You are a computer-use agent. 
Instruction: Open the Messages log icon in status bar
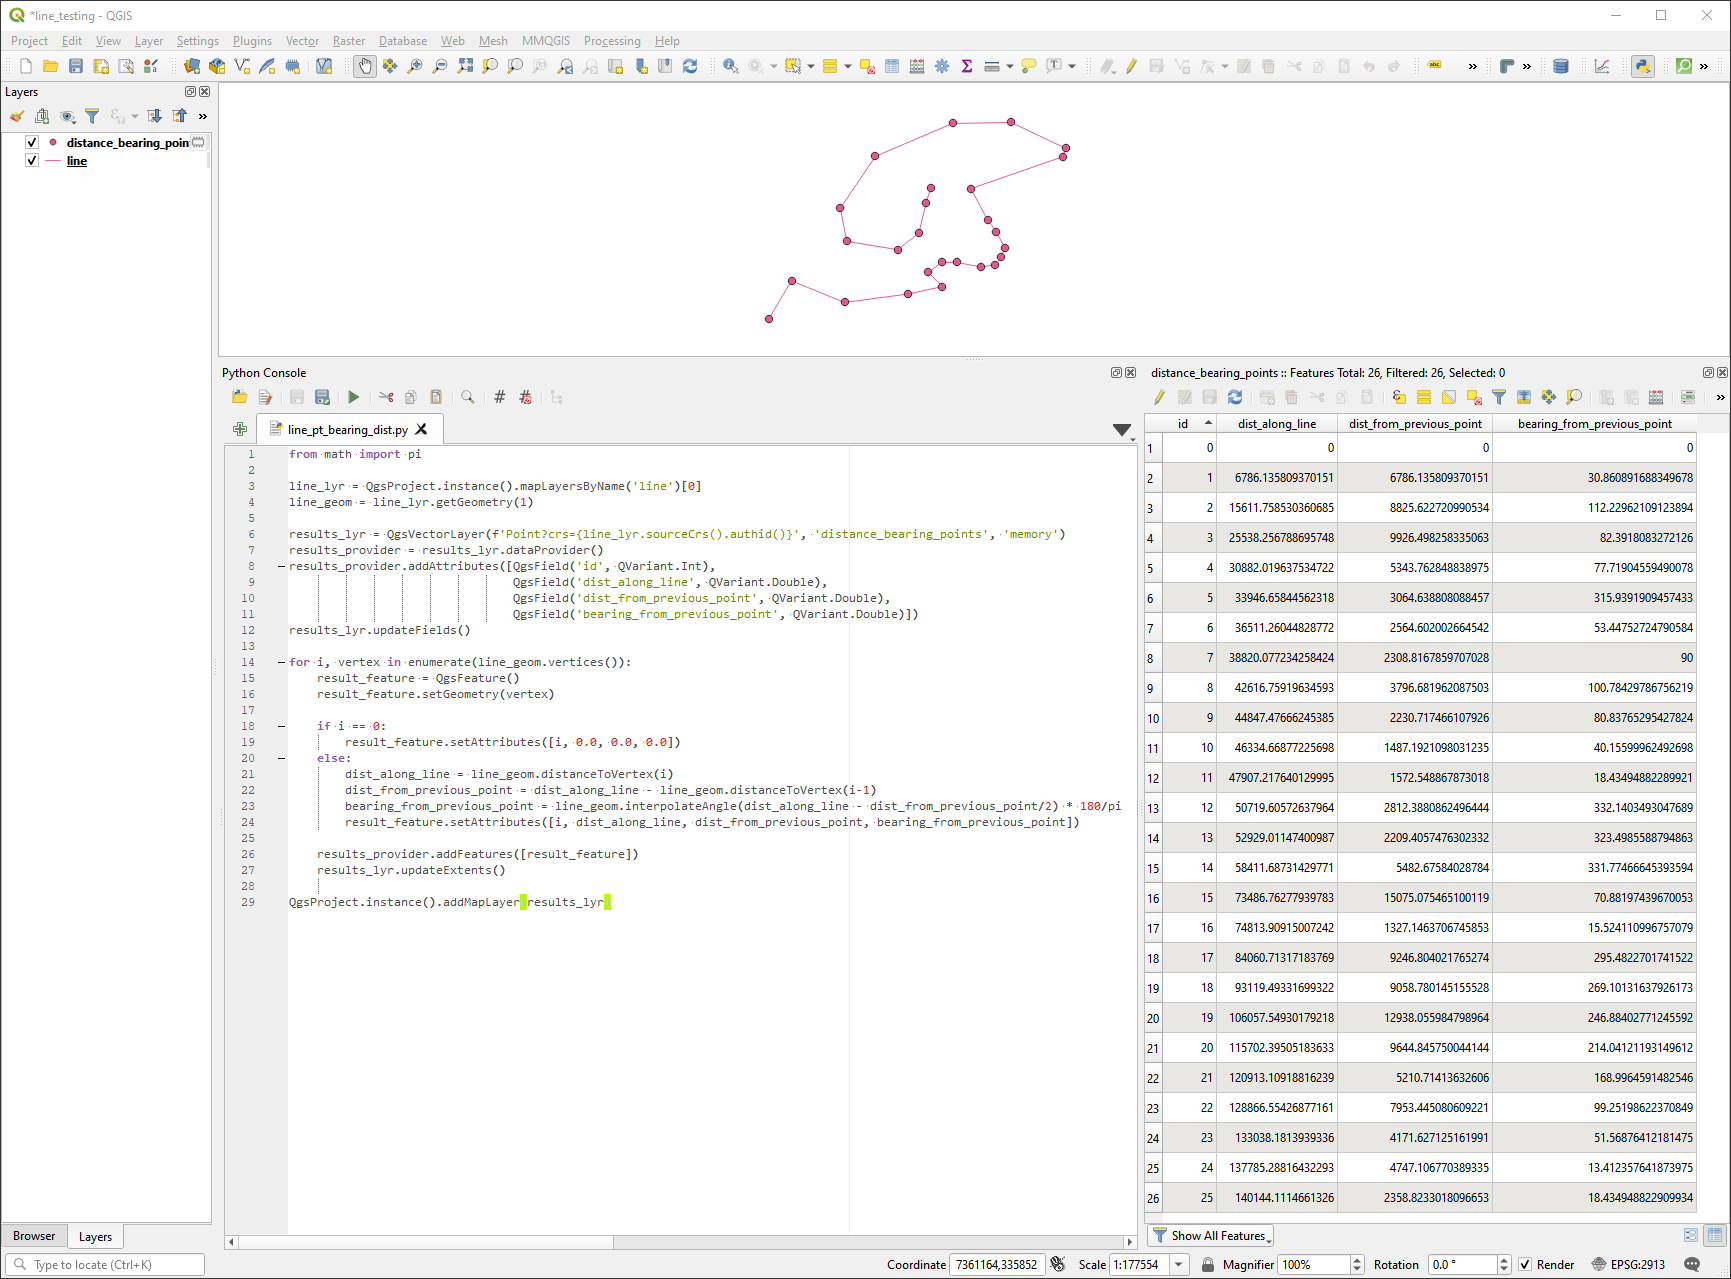[x=1692, y=1265]
